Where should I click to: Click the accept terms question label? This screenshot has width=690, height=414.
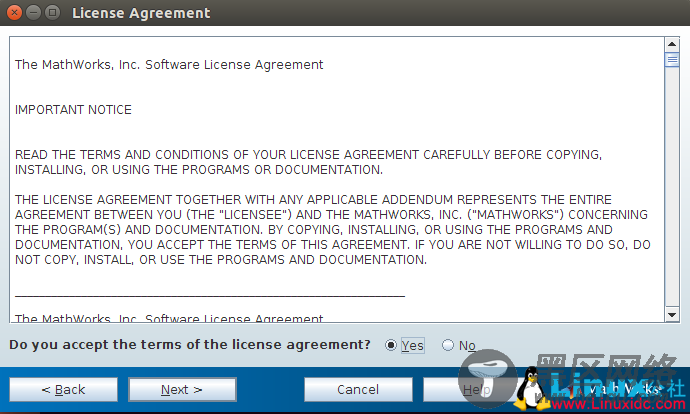coord(190,344)
